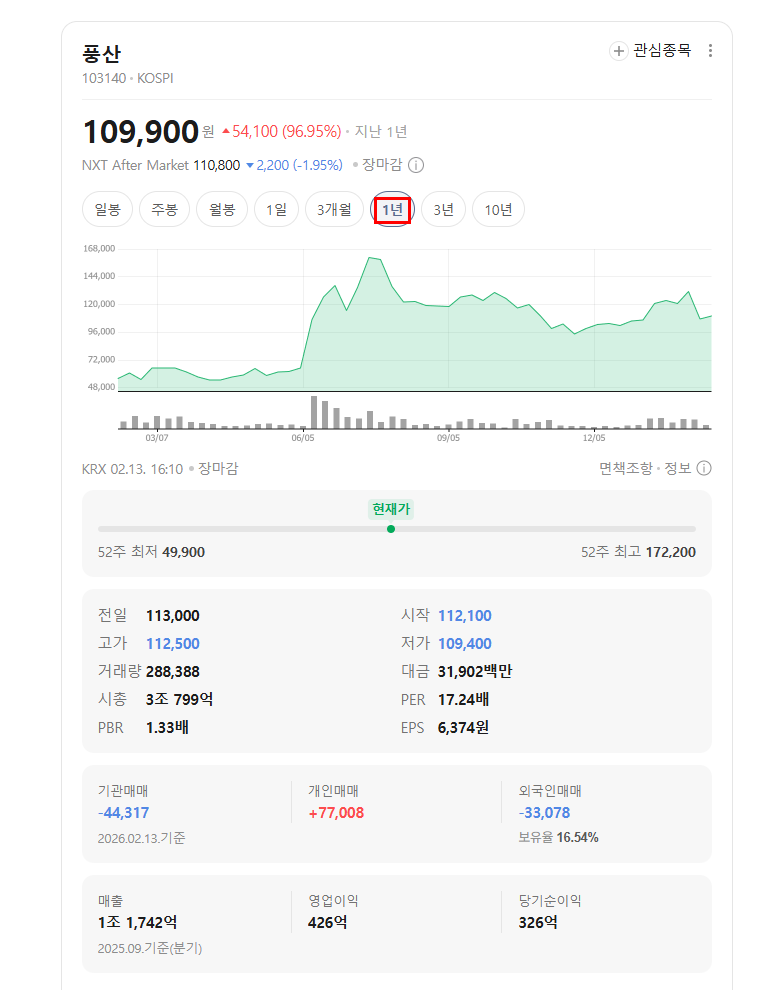
Task: Click the 168,000 y-axis label
Action: pos(99,248)
